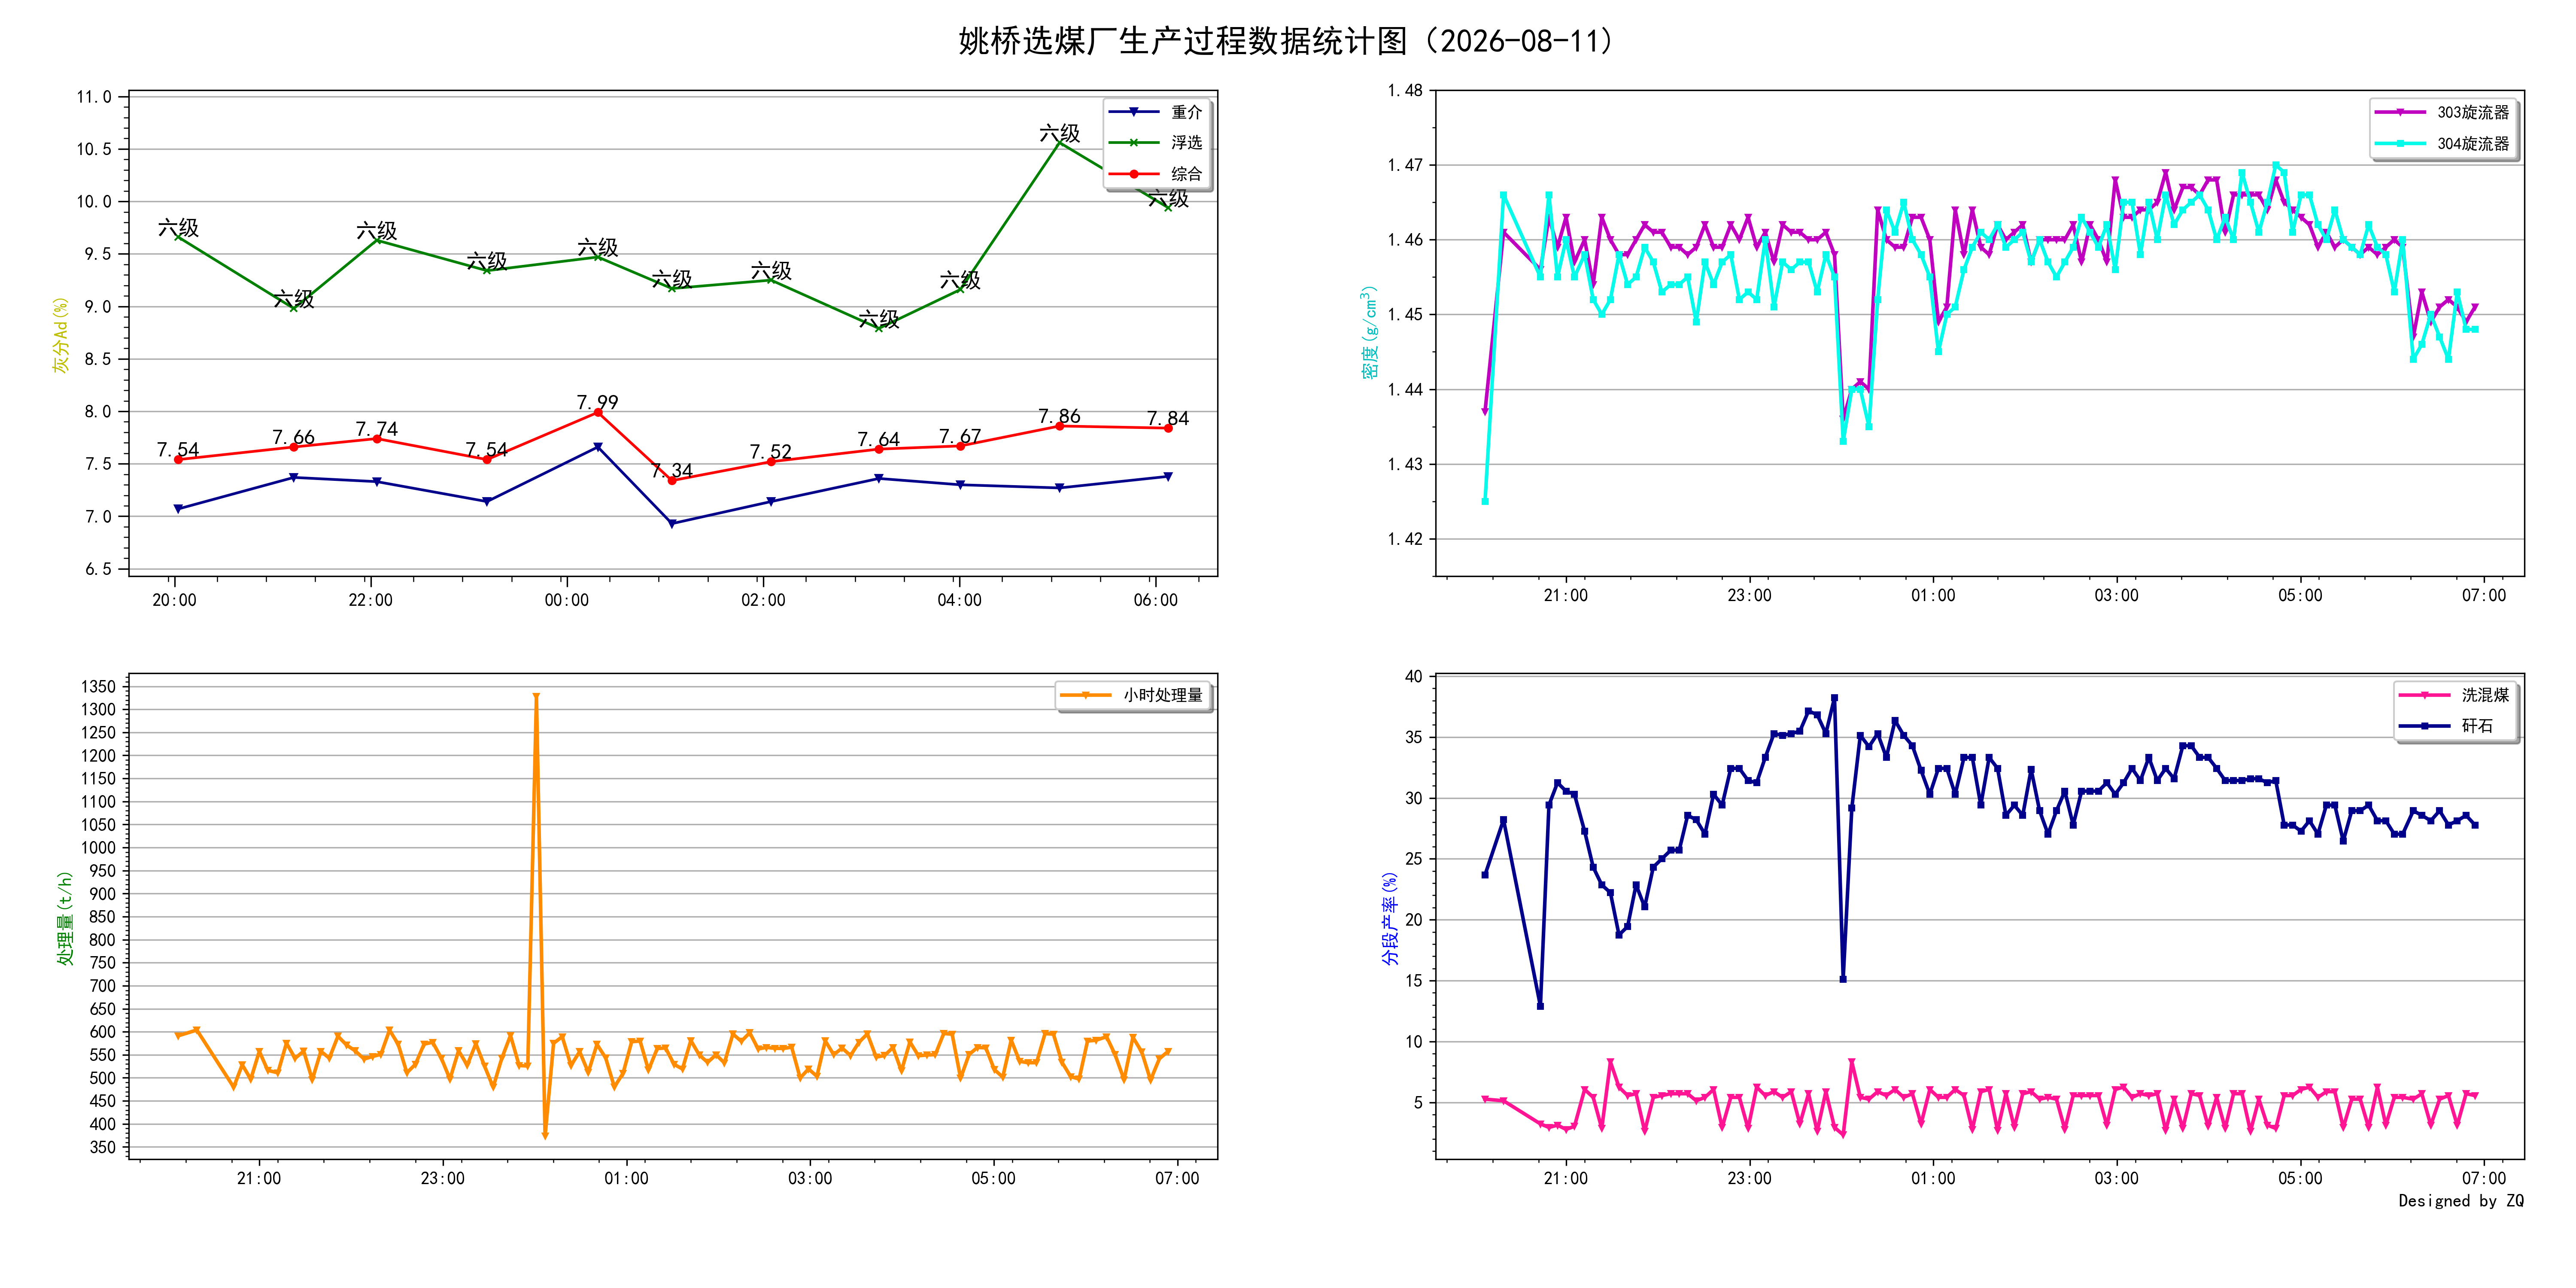Click the 7.52 data label

tap(771, 452)
